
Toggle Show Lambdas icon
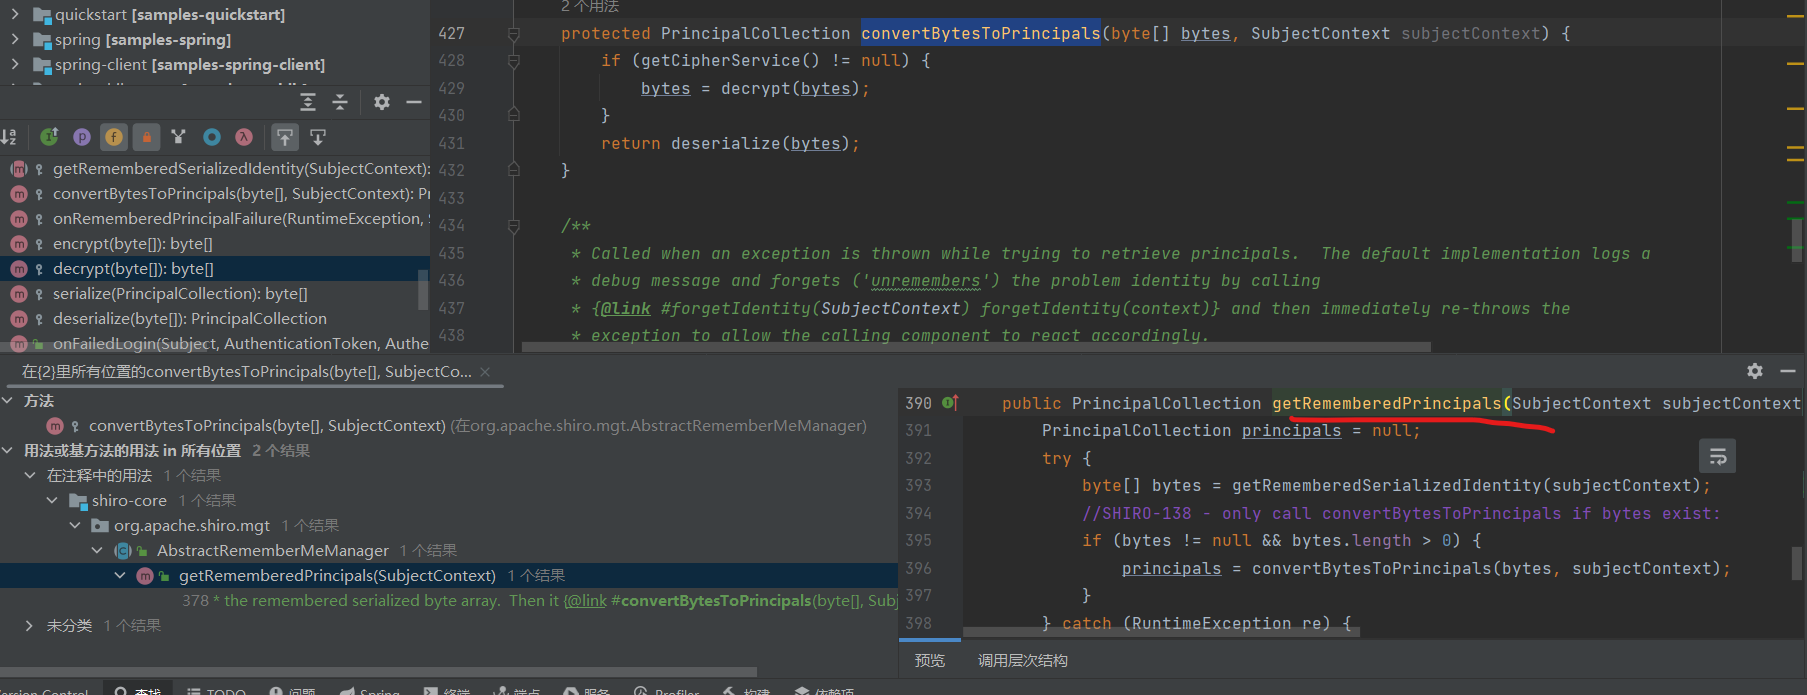(x=243, y=137)
